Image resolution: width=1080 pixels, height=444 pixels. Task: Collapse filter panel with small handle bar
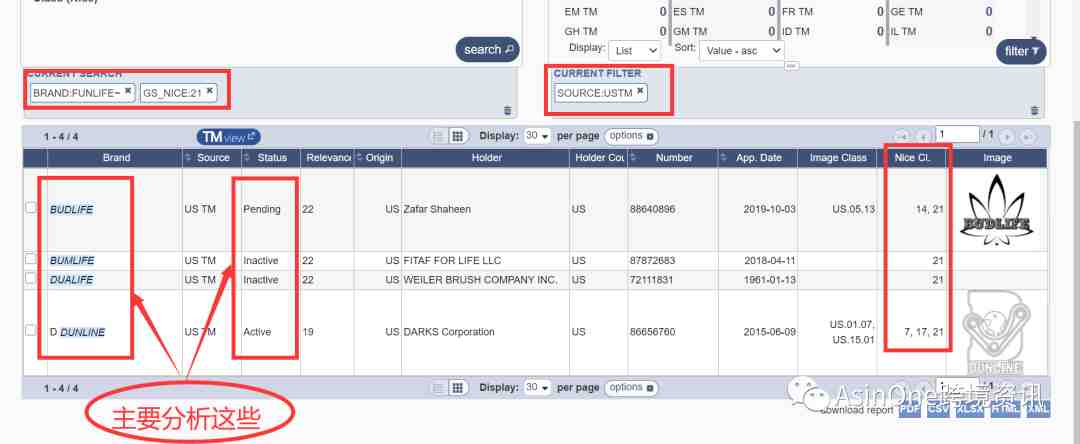[792, 65]
